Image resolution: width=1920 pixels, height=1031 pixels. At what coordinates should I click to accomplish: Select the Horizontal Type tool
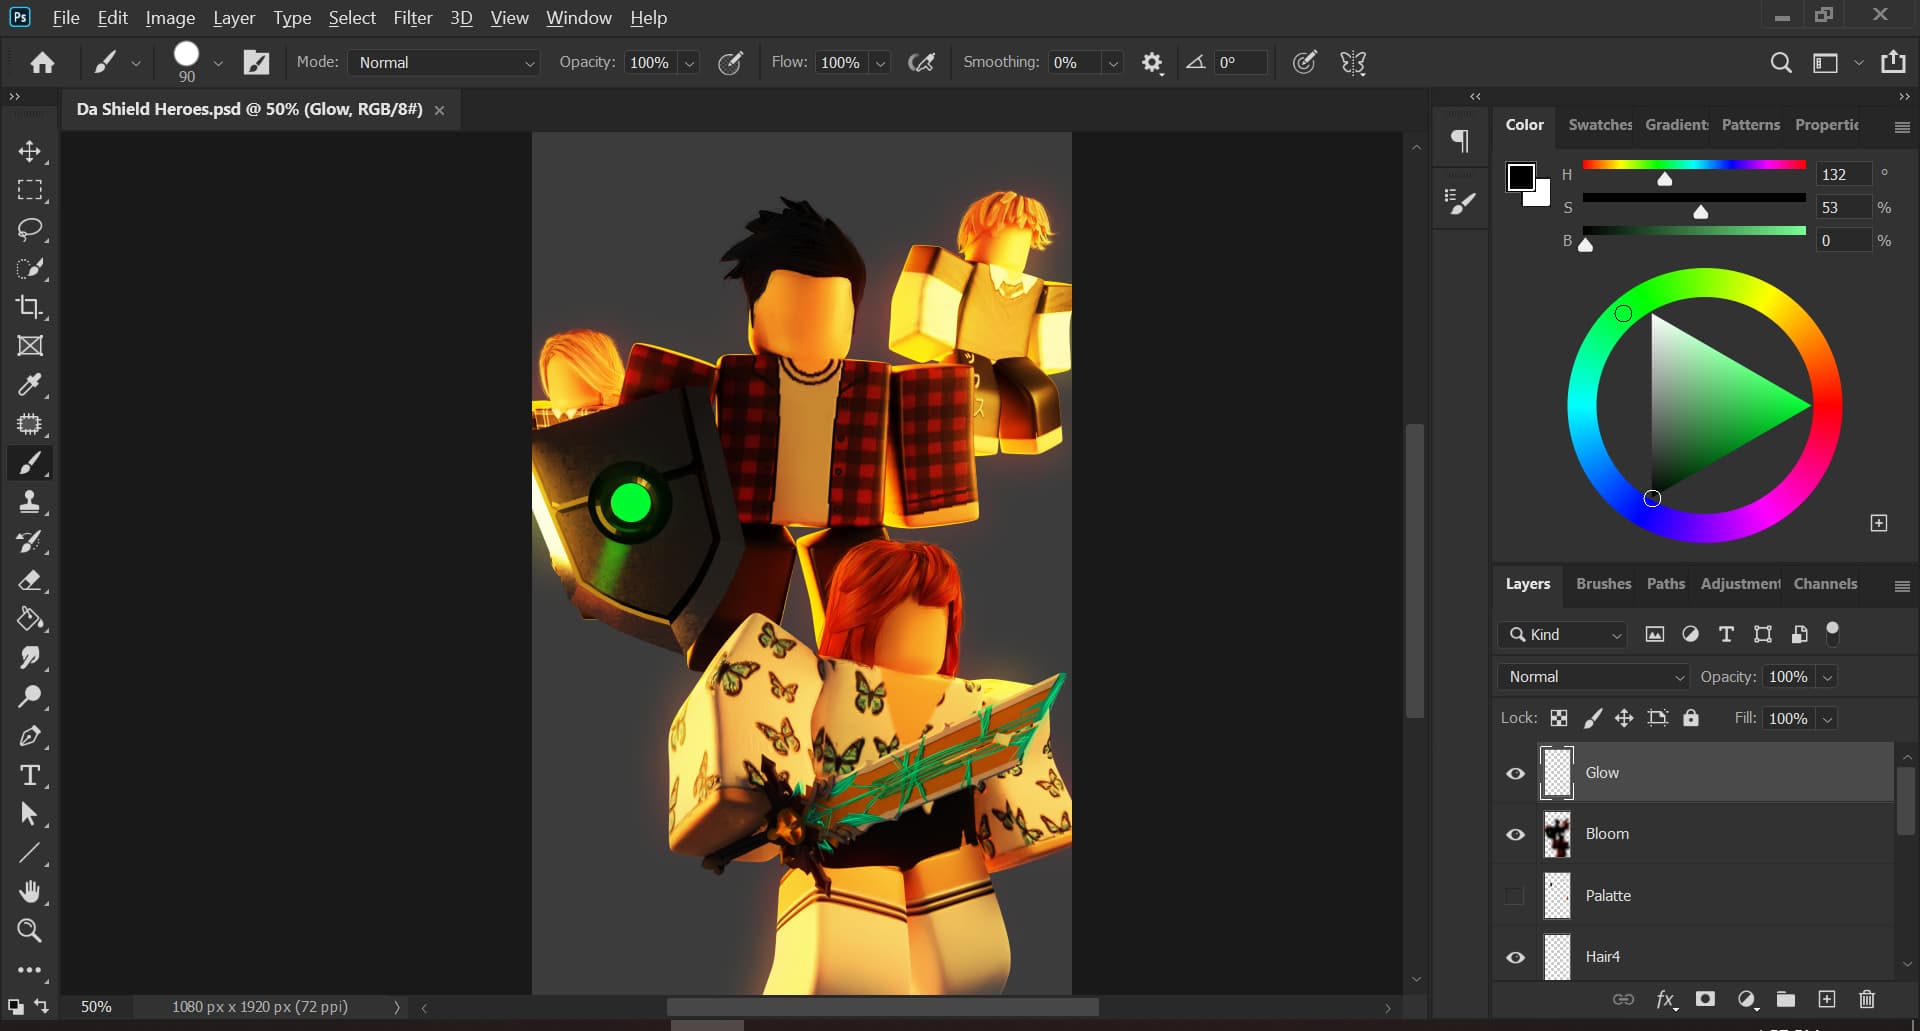coord(30,776)
